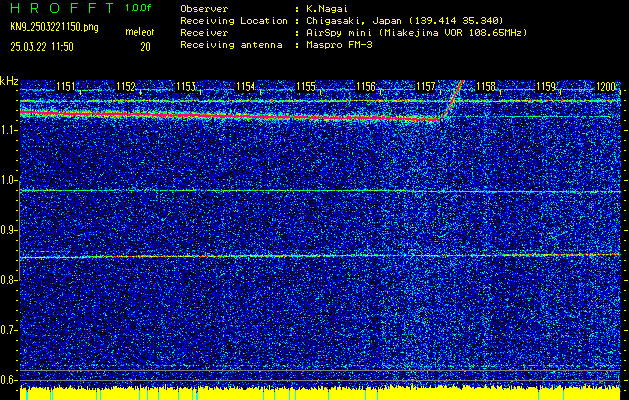Click the 1154 time marker

[246, 86]
